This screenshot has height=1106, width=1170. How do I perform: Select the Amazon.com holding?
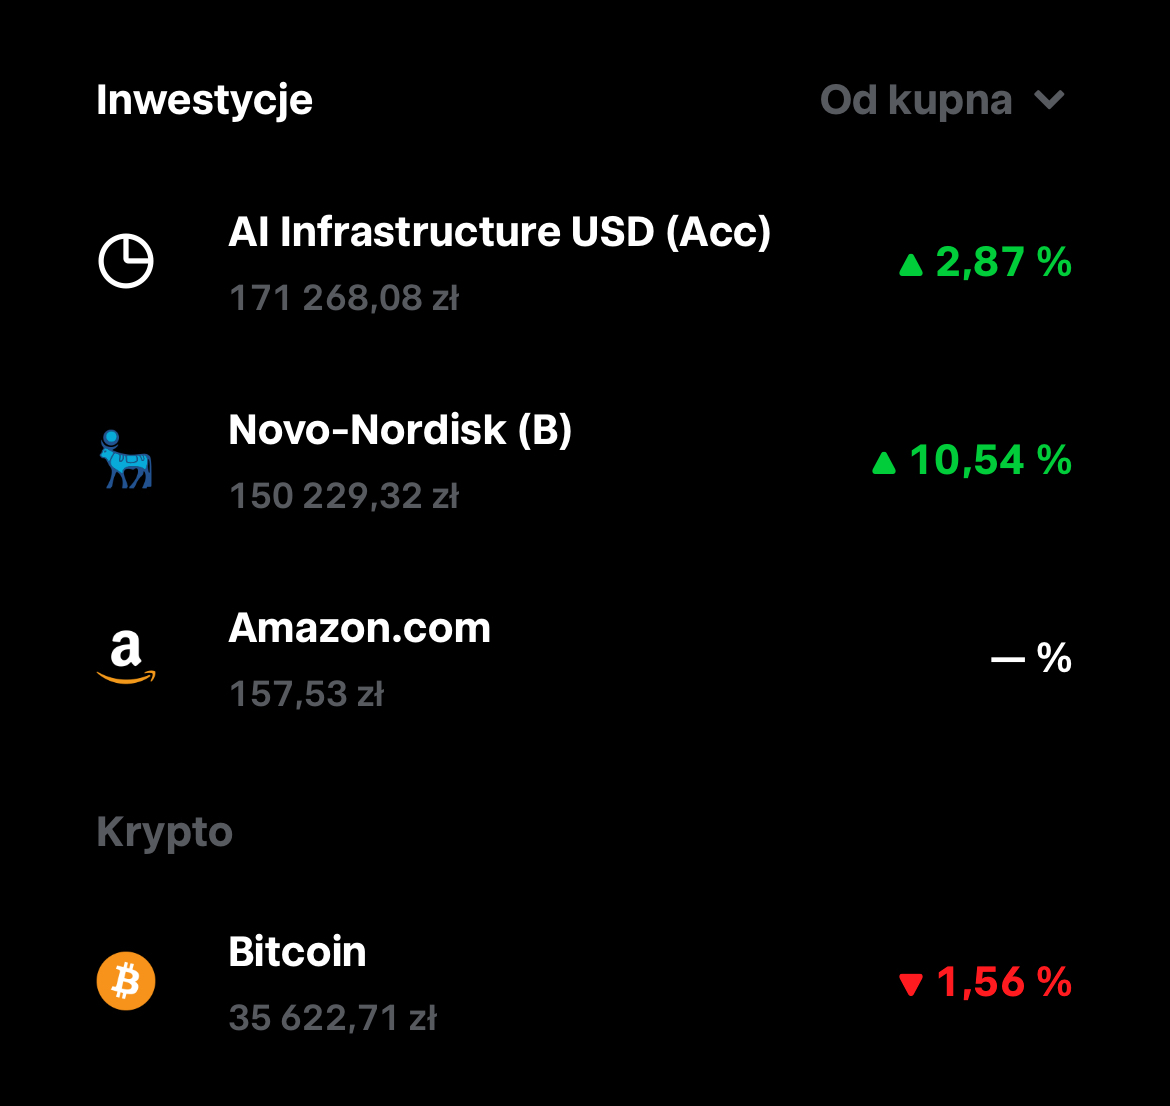point(360,628)
